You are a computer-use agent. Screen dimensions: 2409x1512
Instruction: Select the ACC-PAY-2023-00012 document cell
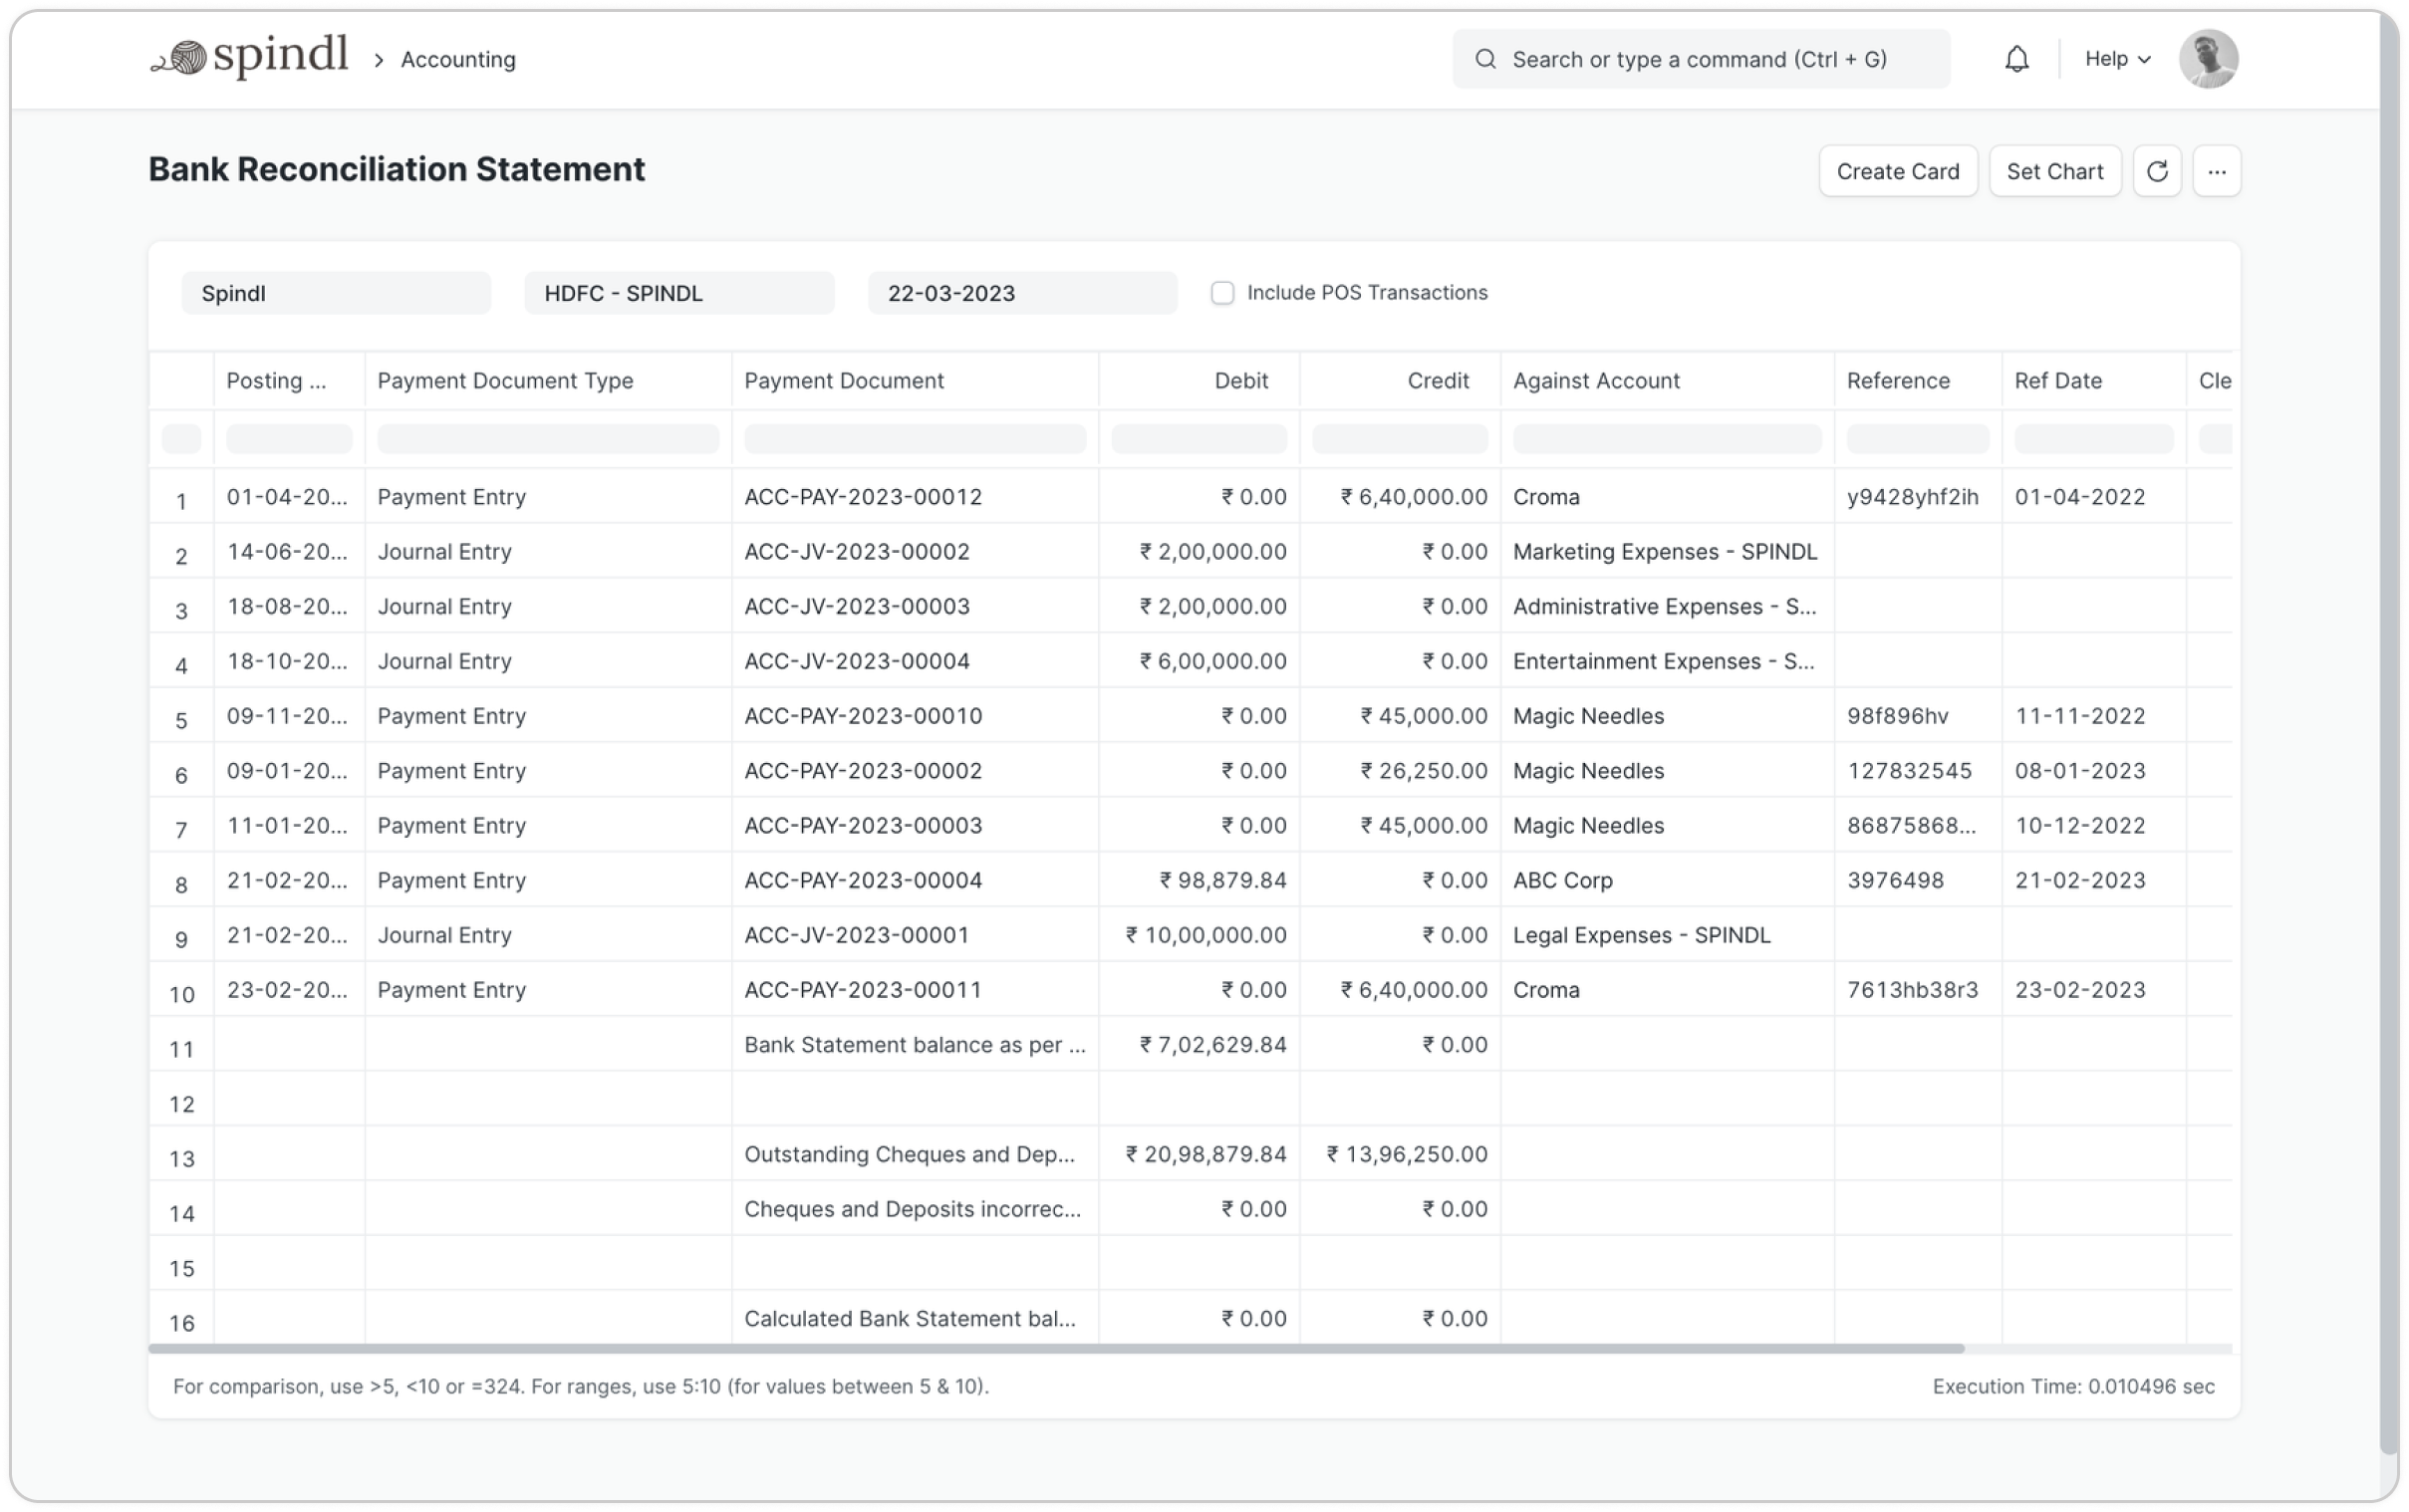tap(863, 497)
